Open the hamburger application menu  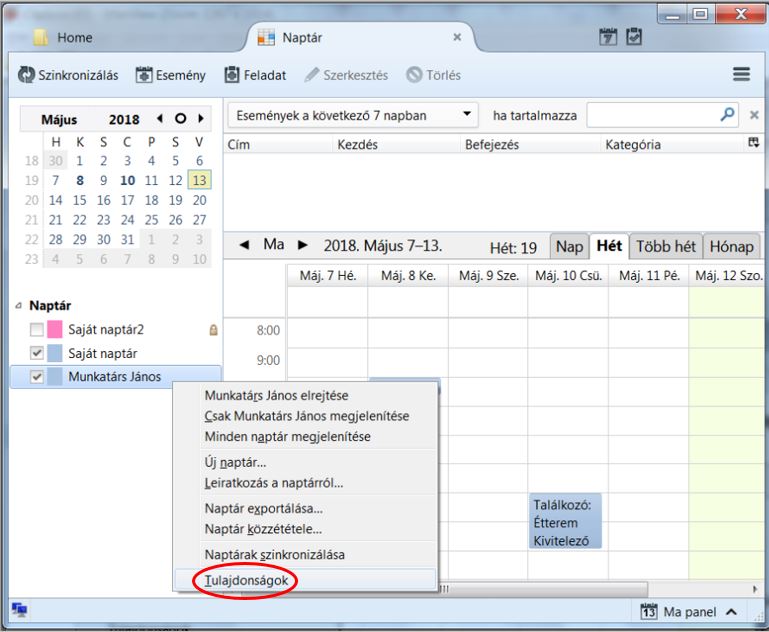pos(741,75)
